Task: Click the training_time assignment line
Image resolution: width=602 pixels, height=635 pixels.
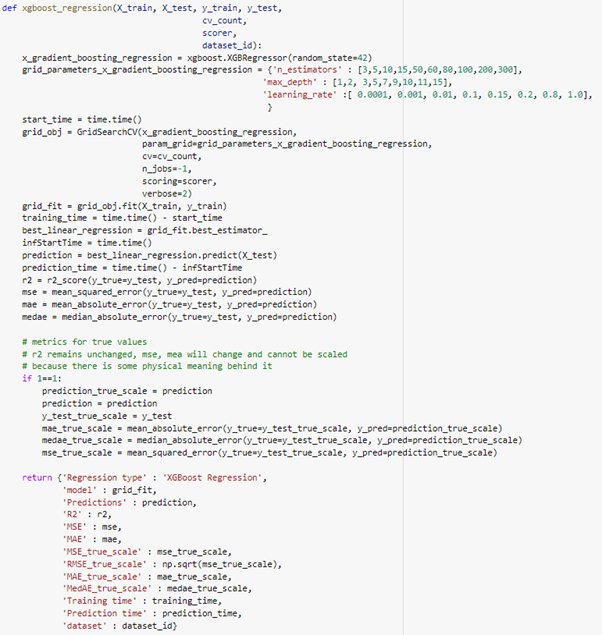Action: tap(122, 218)
